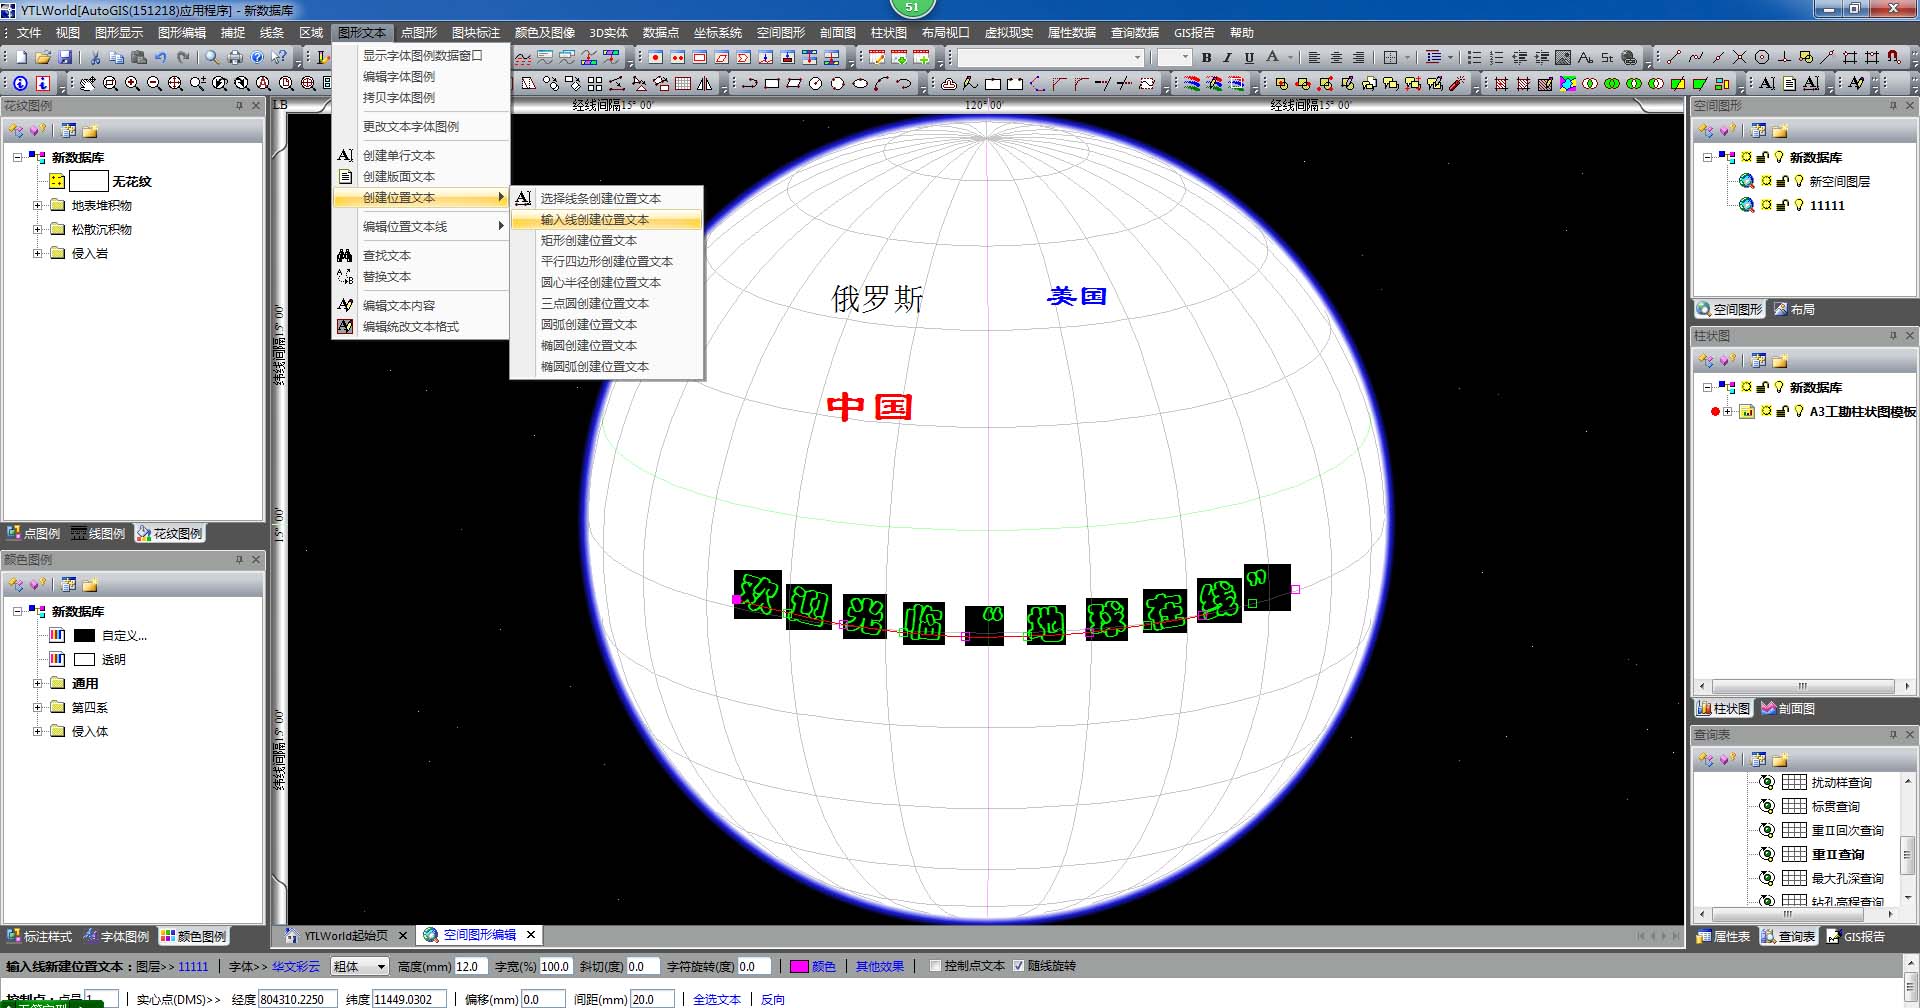Screen dimensions: 1920x1008
Task: Click the Print icon in toolbar
Action: (235, 58)
